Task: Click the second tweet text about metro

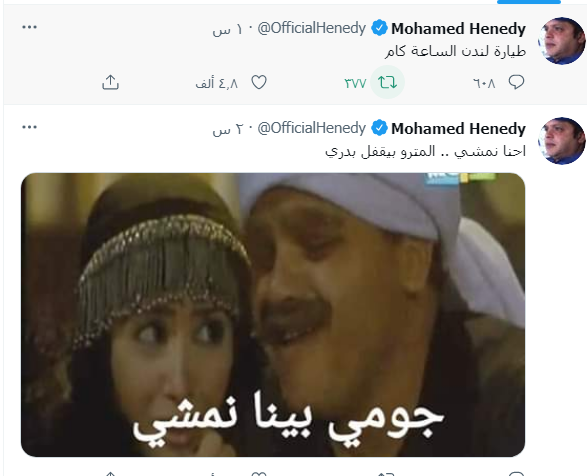Action: click(x=425, y=151)
